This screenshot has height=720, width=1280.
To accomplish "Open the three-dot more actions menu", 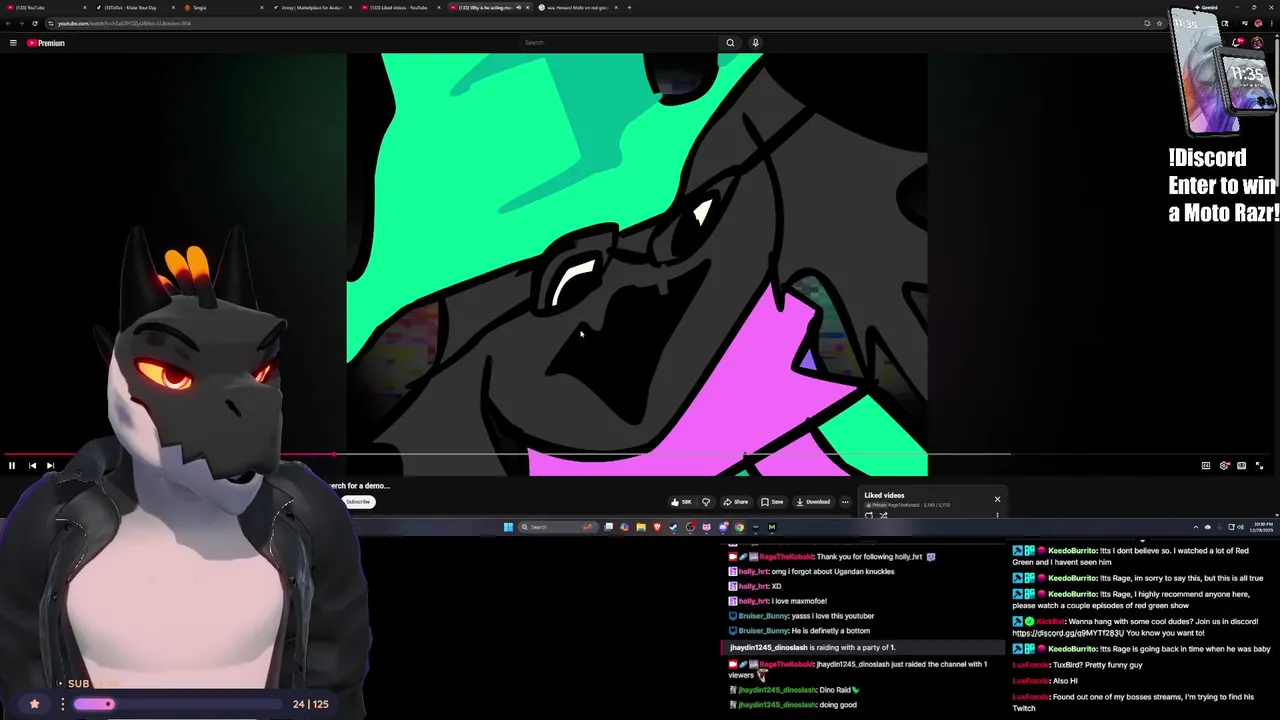I will (845, 502).
